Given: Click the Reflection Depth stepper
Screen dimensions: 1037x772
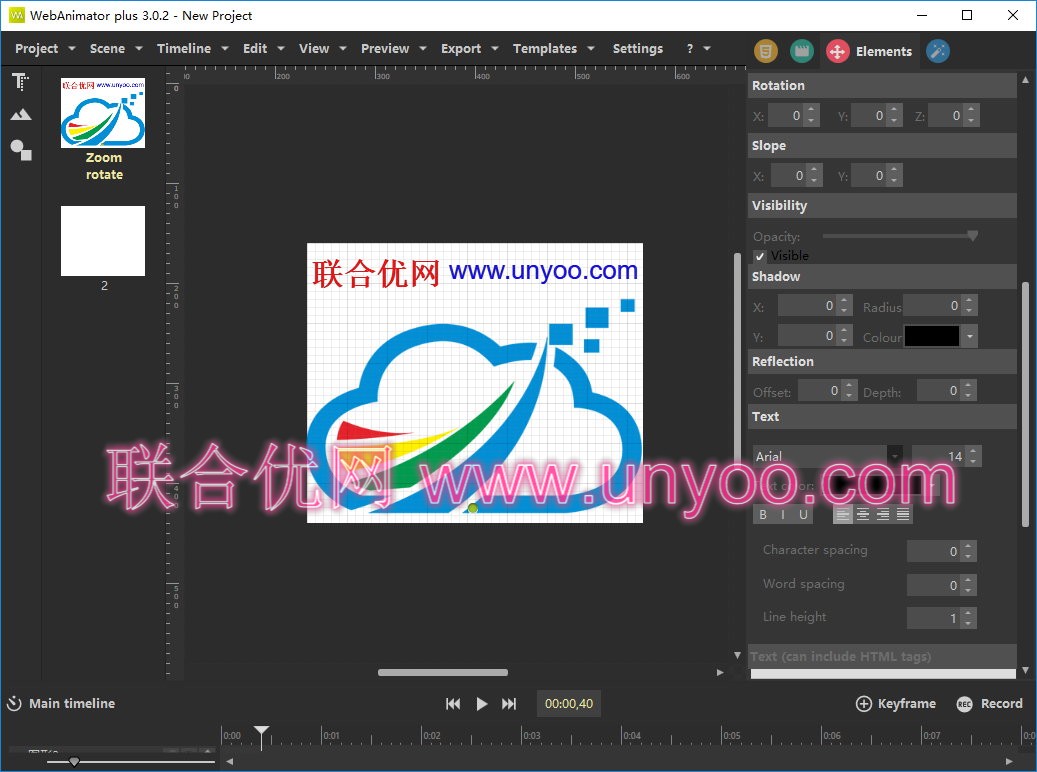Looking at the screenshot, I should point(968,390).
